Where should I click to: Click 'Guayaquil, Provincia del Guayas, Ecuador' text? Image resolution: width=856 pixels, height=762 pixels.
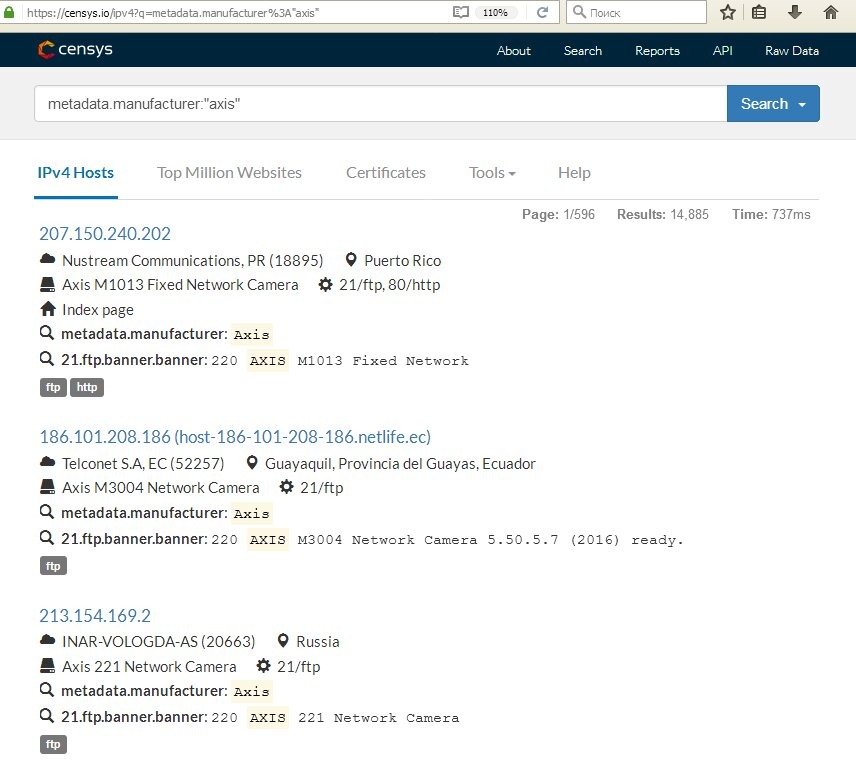coord(400,464)
